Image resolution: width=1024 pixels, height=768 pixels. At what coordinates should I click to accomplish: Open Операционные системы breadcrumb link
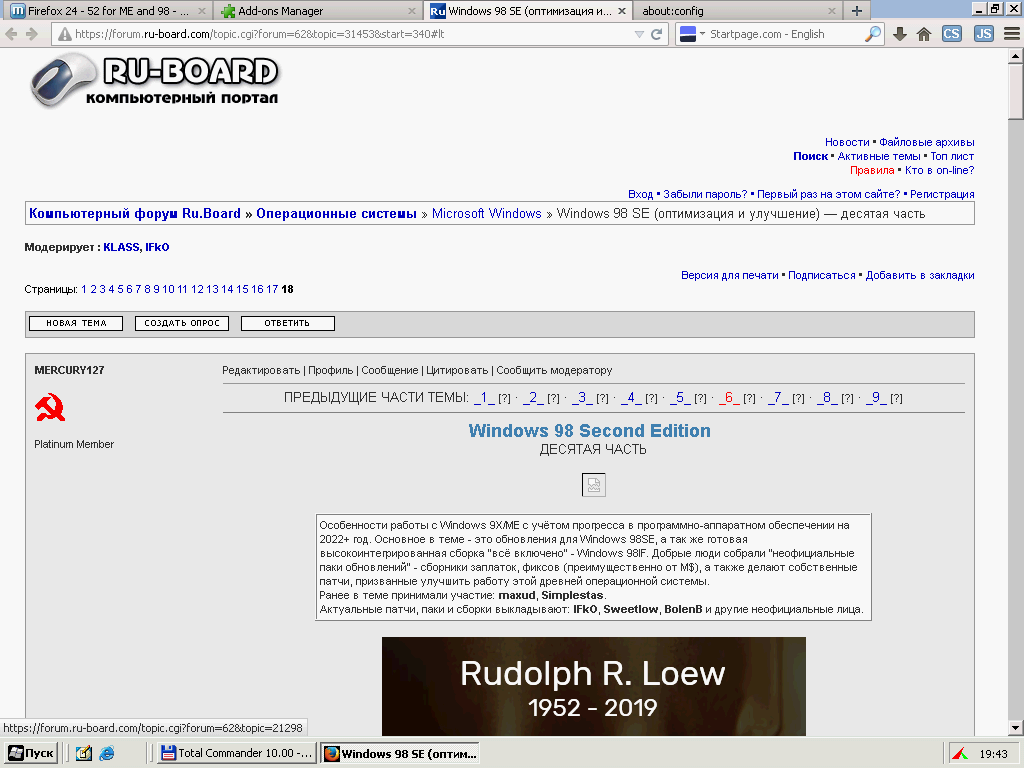336,214
